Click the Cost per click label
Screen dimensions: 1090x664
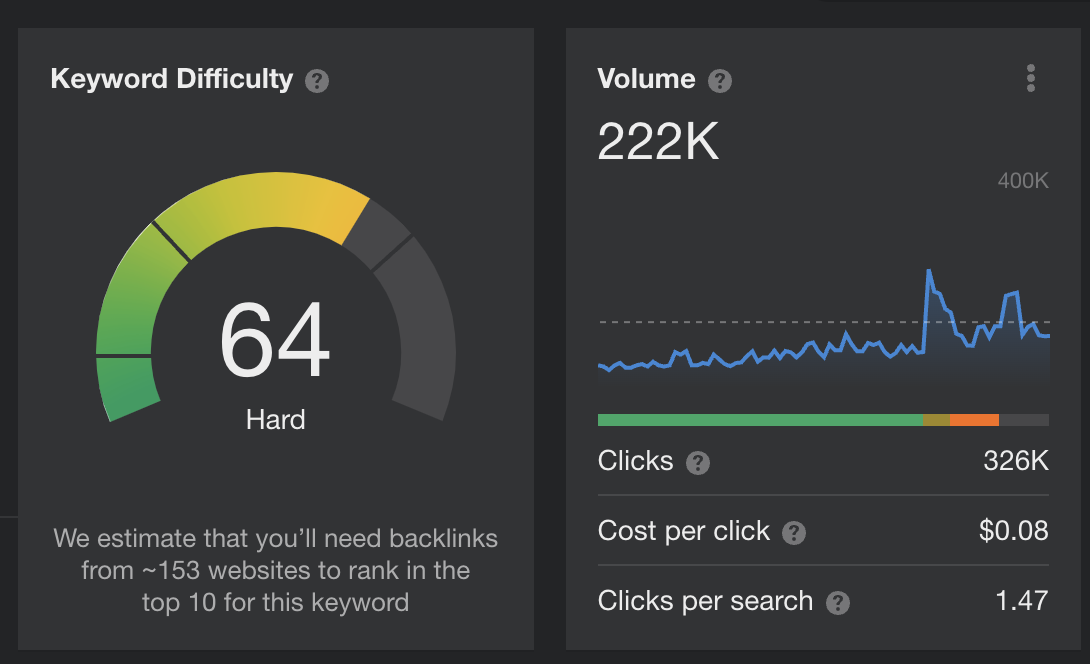[x=683, y=531]
